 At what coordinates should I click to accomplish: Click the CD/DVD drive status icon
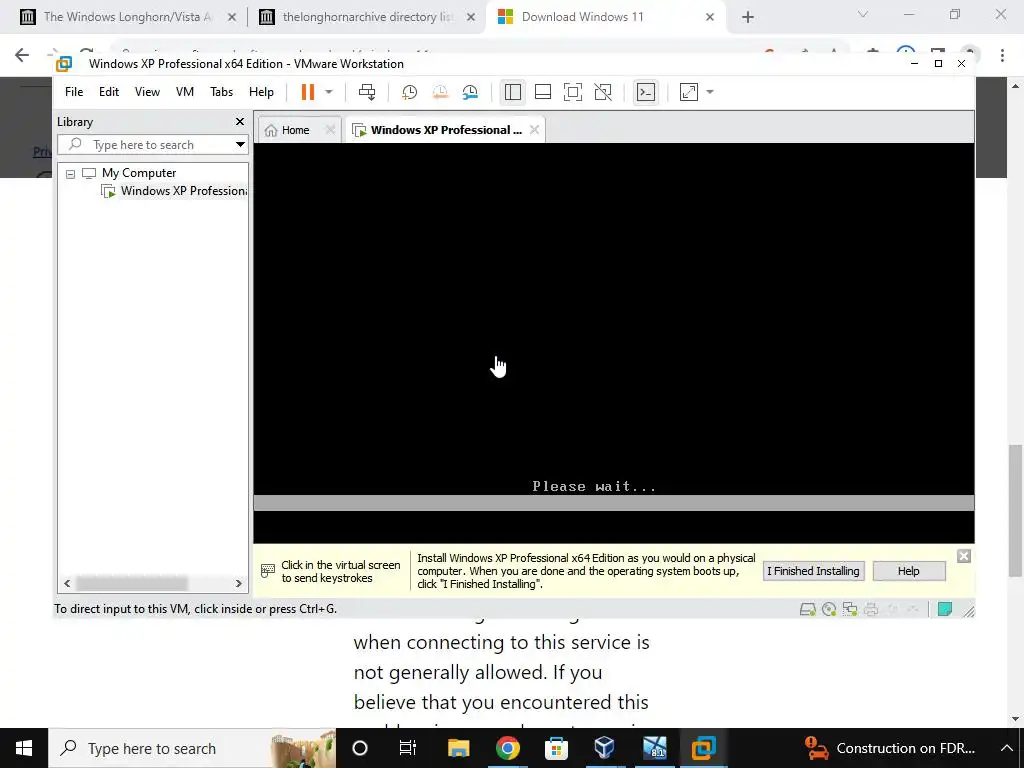click(829, 609)
